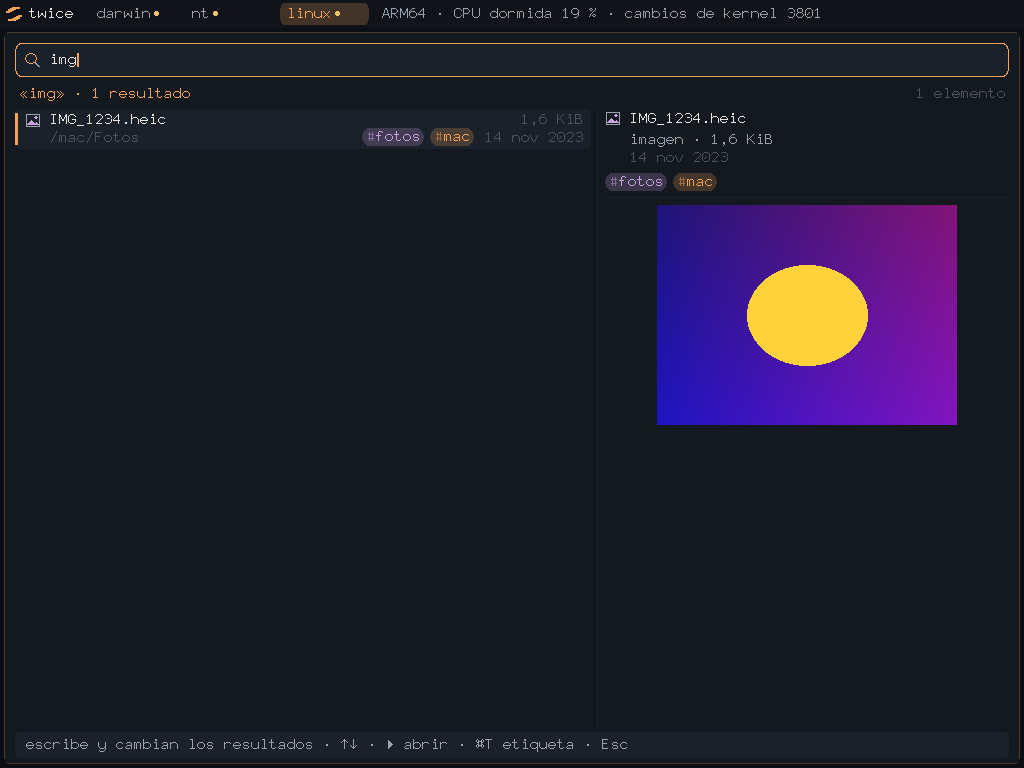
Task: Select the IMG_1234.heic name in the result row
Action: click(108, 120)
